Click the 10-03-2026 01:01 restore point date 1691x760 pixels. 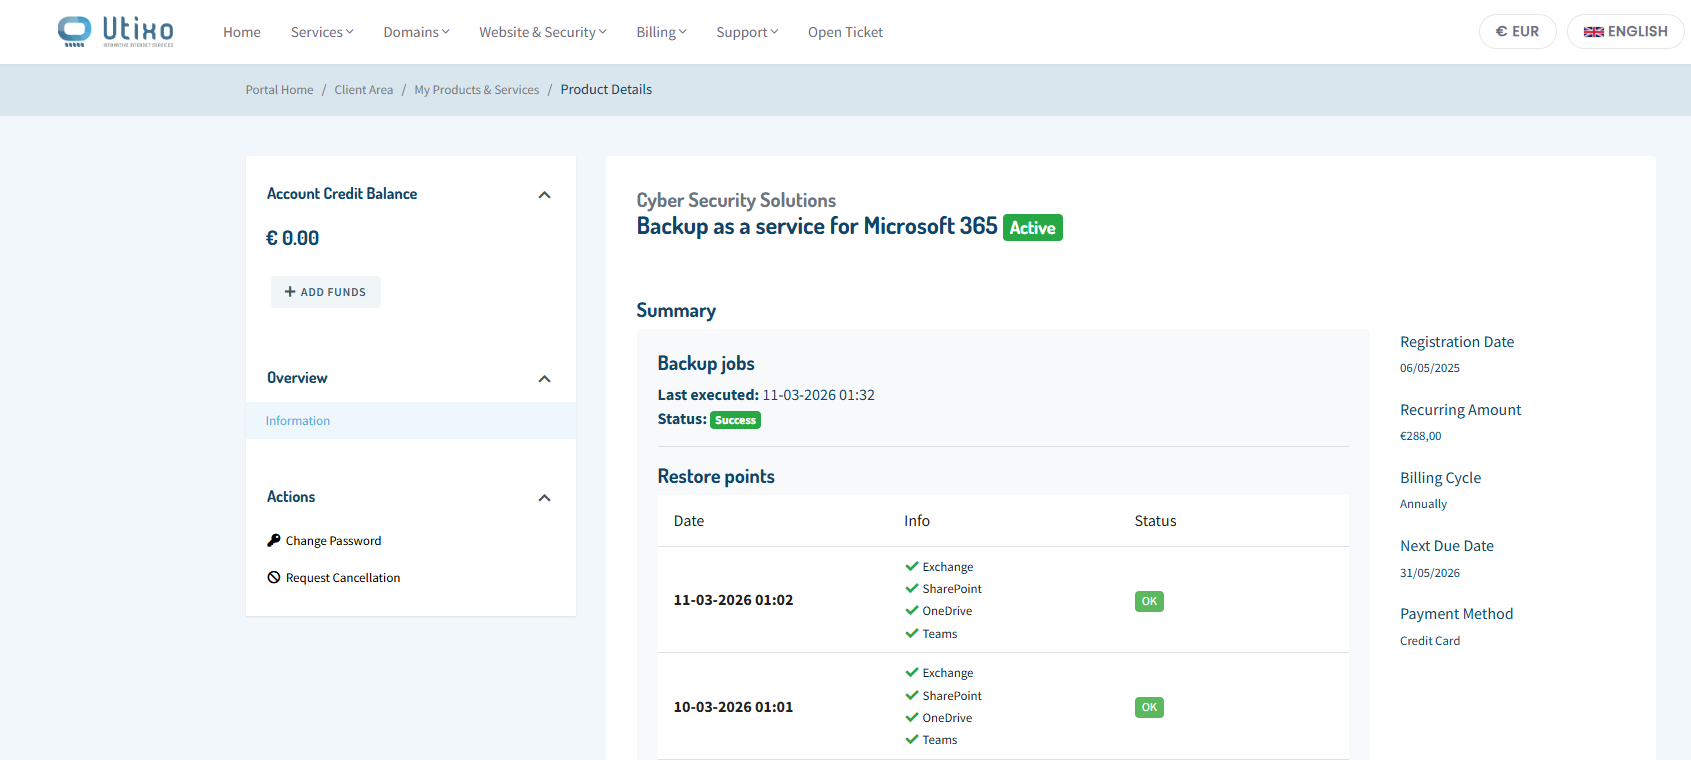point(733,707)
